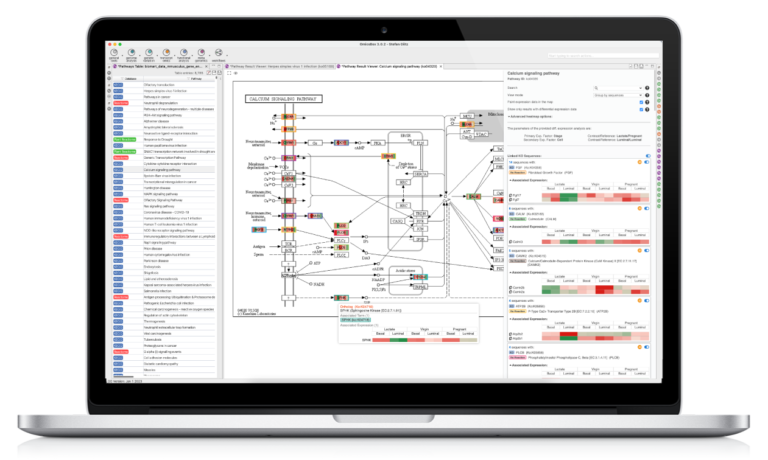Click help icon for Show only results option
This screenshot has height=460, width=768.
(647, 109)
